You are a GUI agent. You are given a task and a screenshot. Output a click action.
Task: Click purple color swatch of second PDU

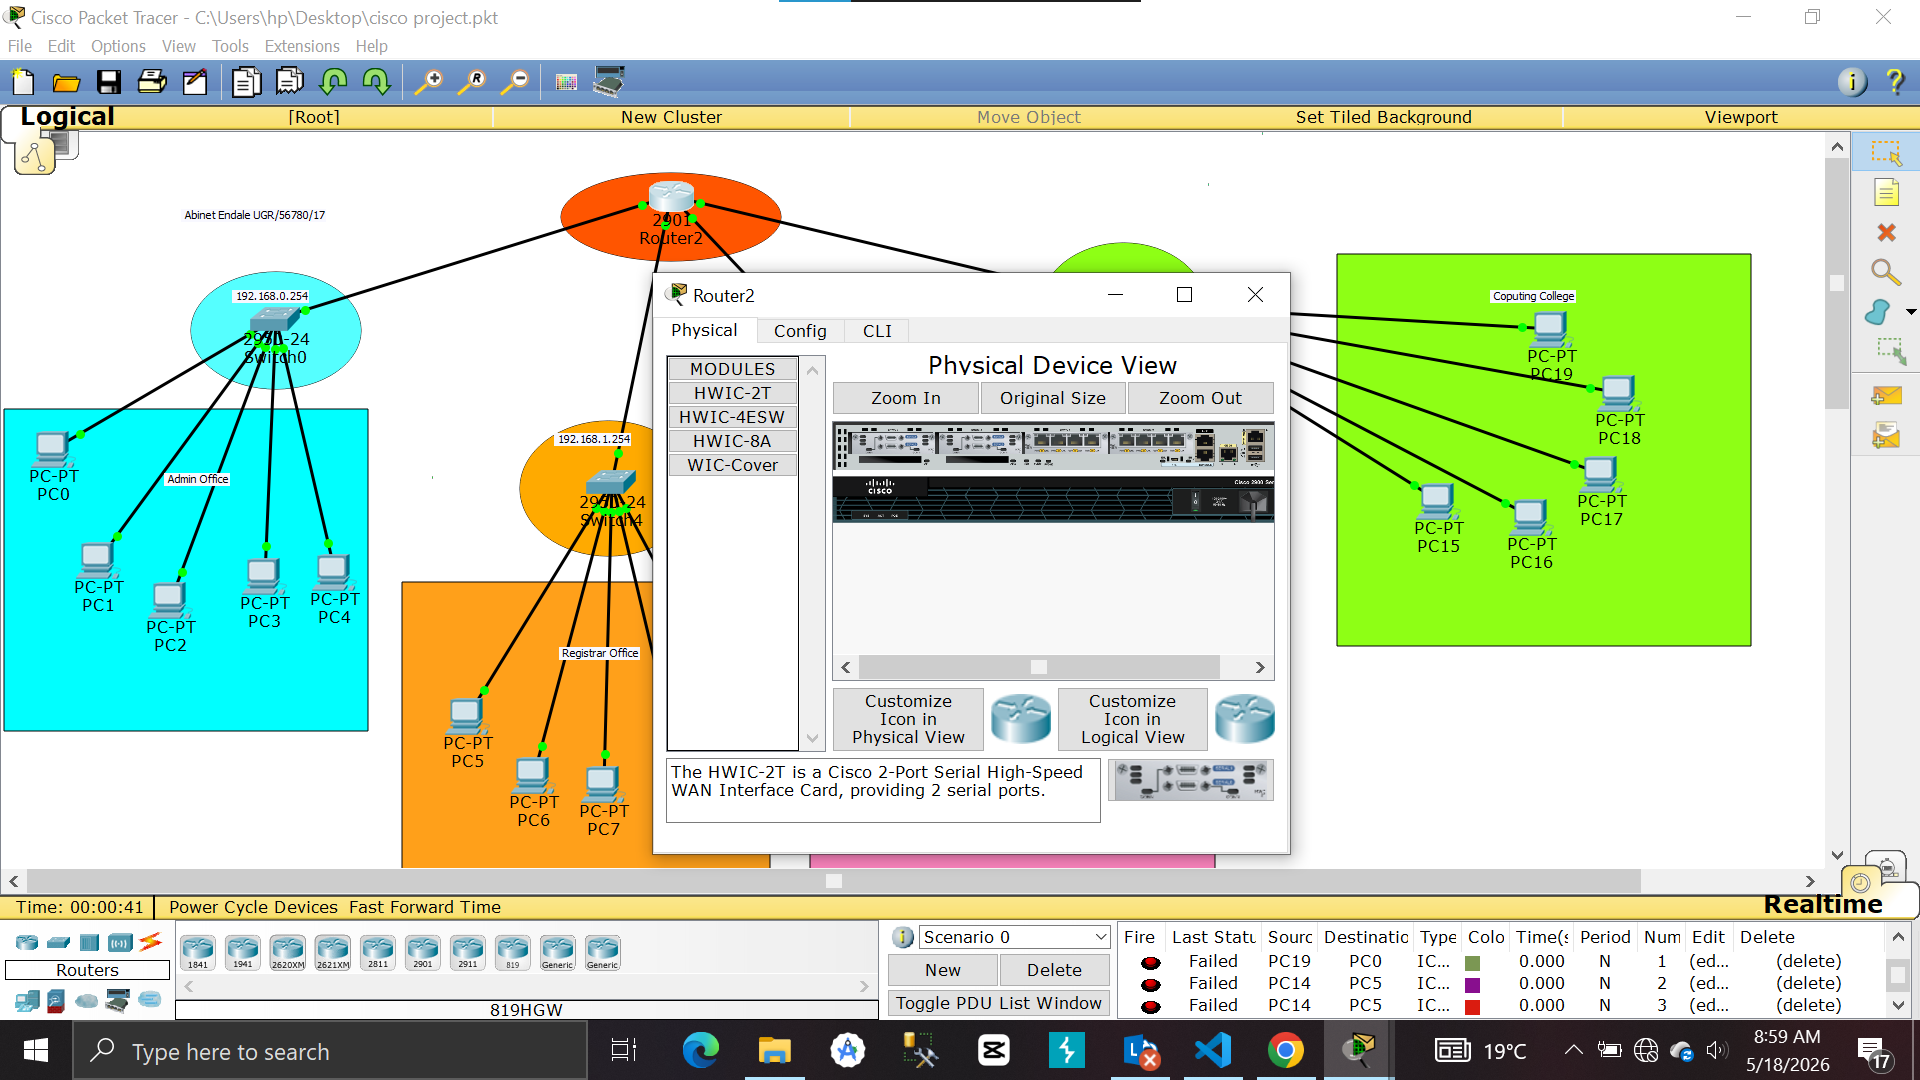(1472, 984)
